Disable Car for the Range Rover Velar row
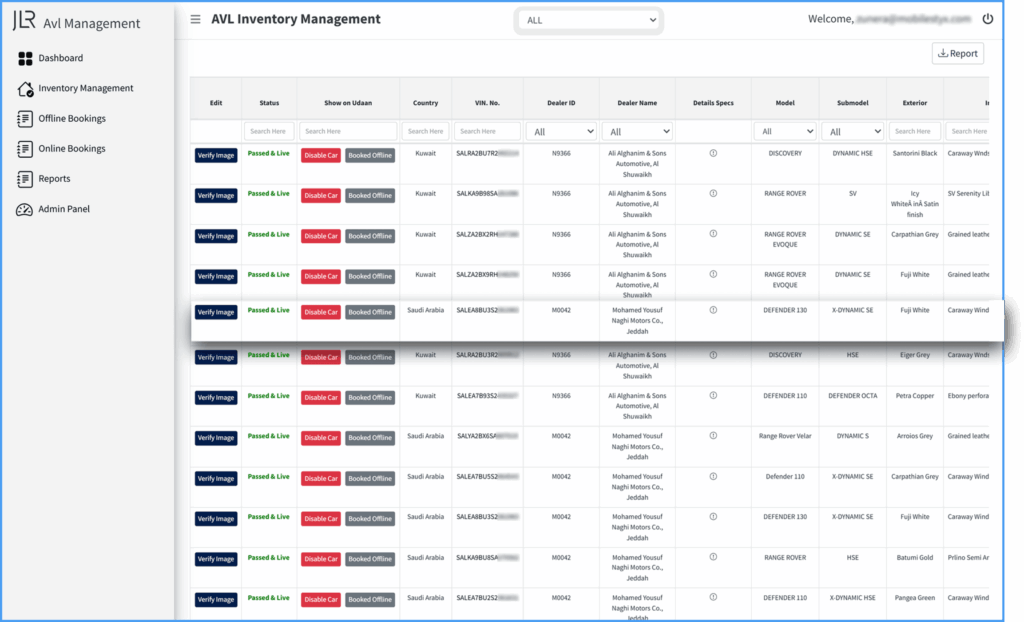This screenshot has width=1024, height=622. tap(321, 437)
